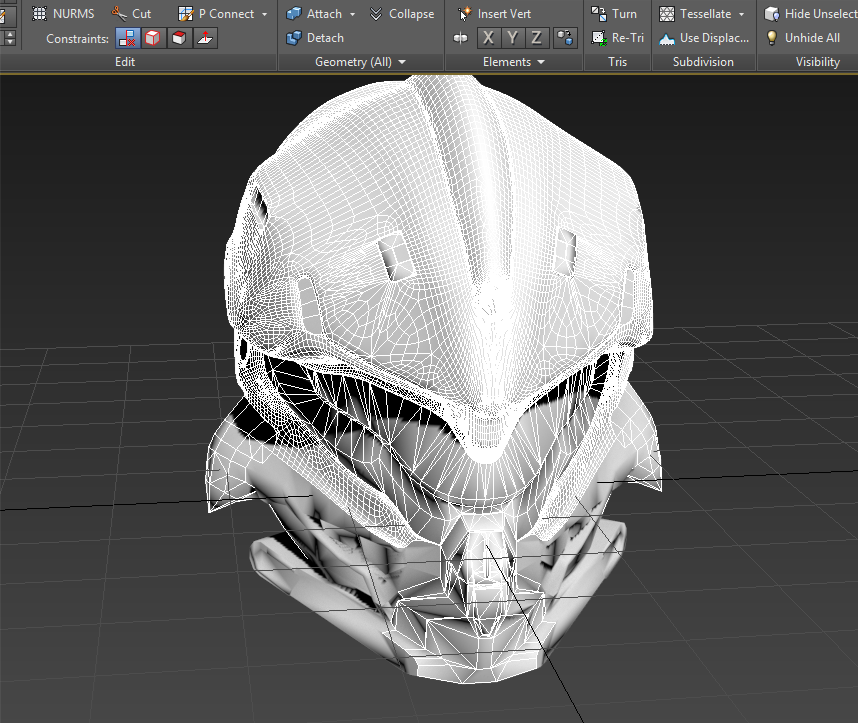
Task: Click the NURMS button
Action: pos(63,14)
